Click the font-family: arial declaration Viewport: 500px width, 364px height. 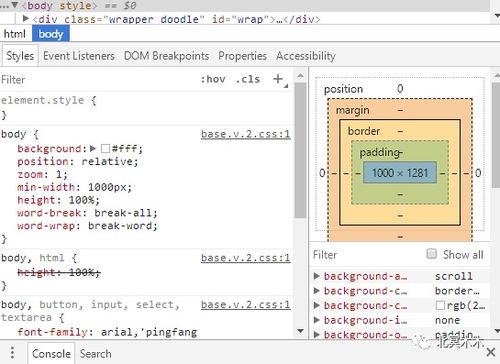pyautogui.click(x=107, y=332)
